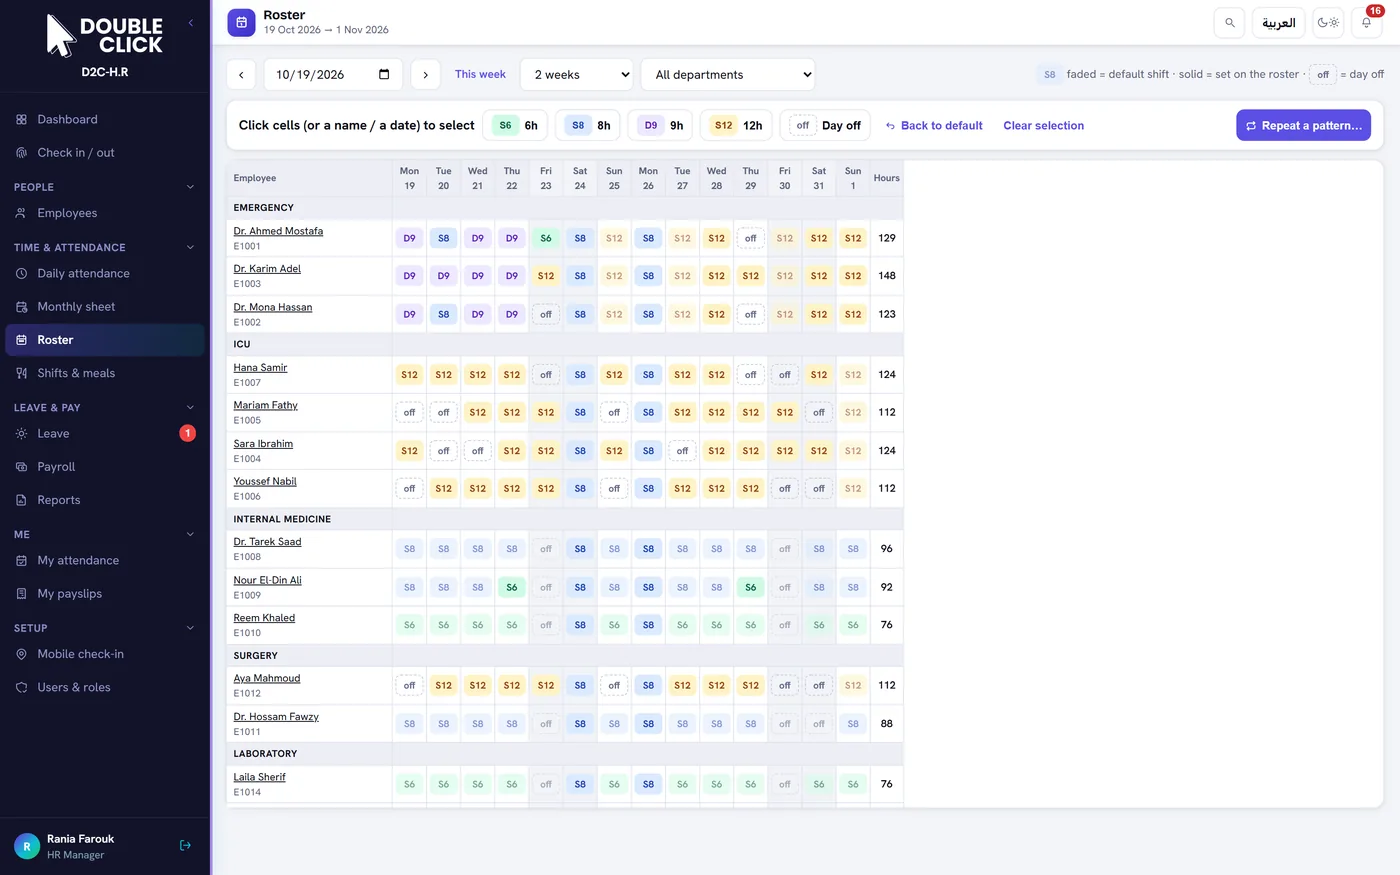
Task: Click the Rania Farouk avatar
Action: (27, 846)
